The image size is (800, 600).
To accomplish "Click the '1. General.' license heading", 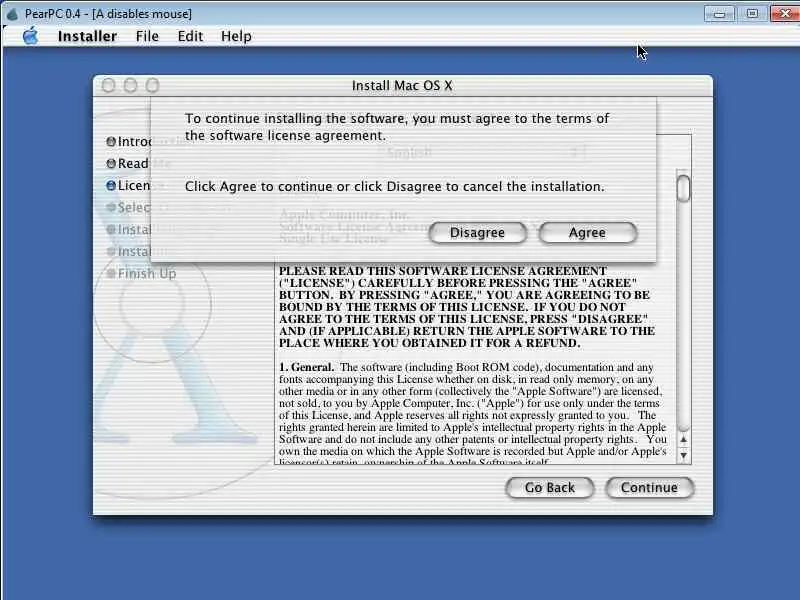I will (x=306, y=367).
